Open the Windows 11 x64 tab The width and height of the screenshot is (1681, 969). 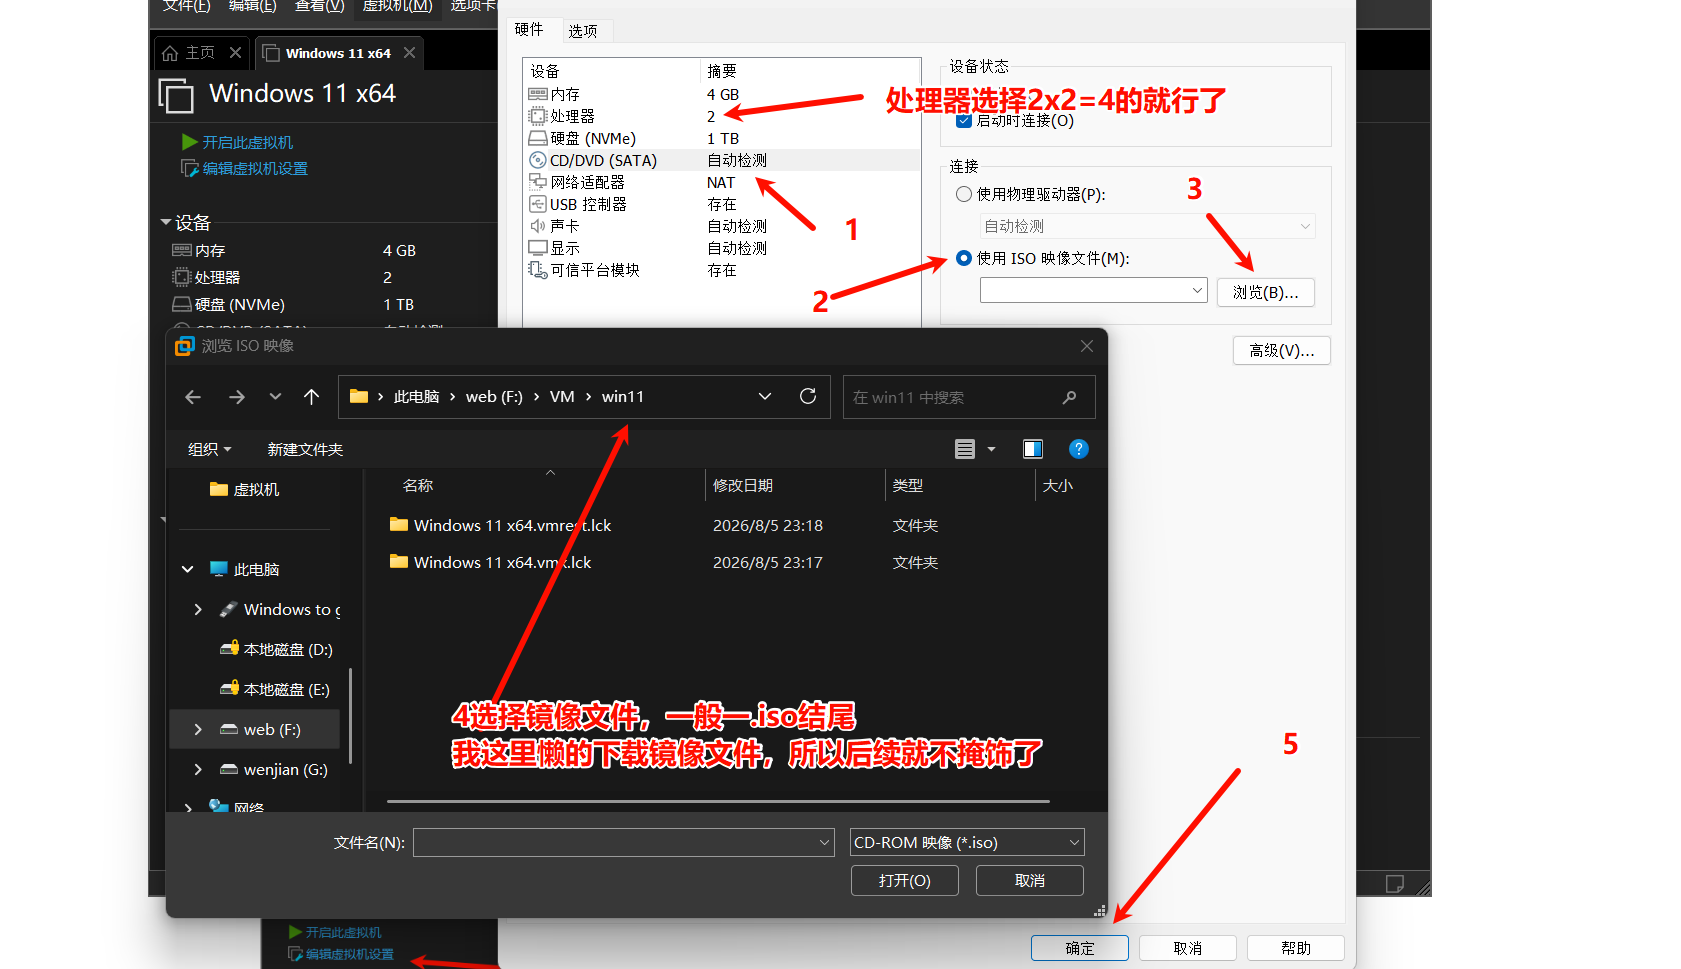click(338, 53)
